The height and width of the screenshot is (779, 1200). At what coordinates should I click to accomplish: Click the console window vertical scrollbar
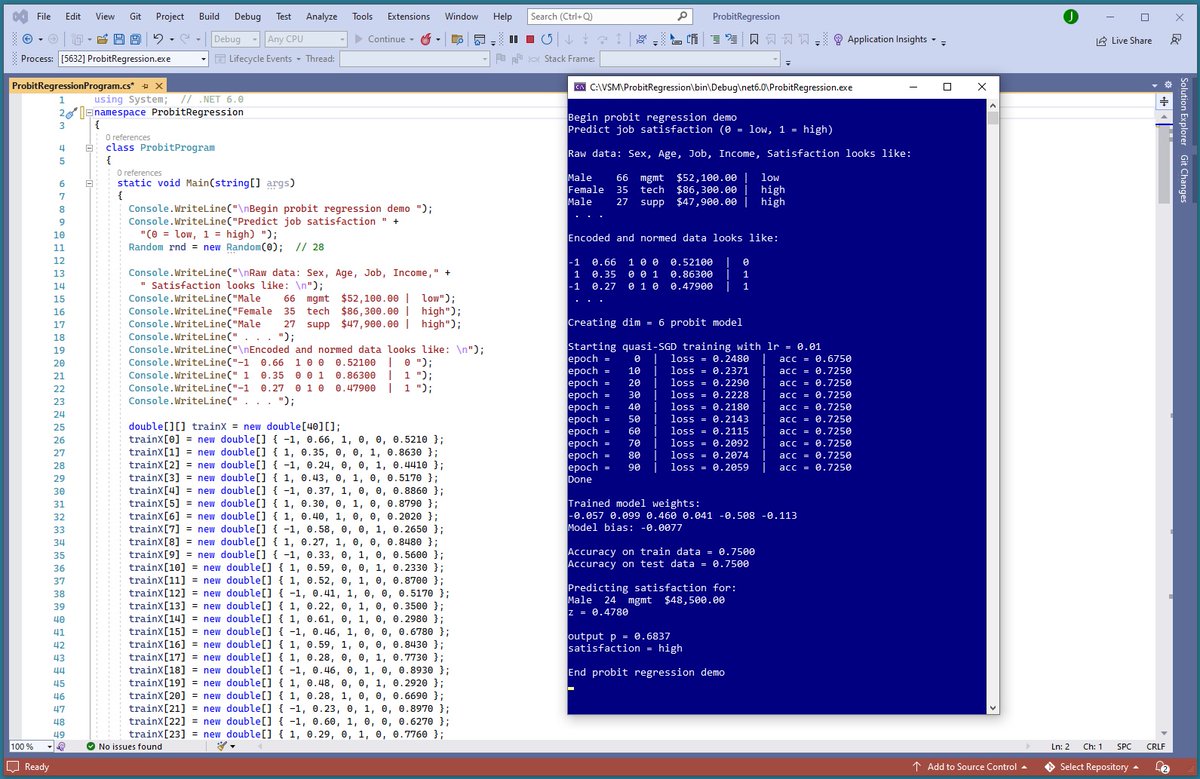click(x=993, y=407)
